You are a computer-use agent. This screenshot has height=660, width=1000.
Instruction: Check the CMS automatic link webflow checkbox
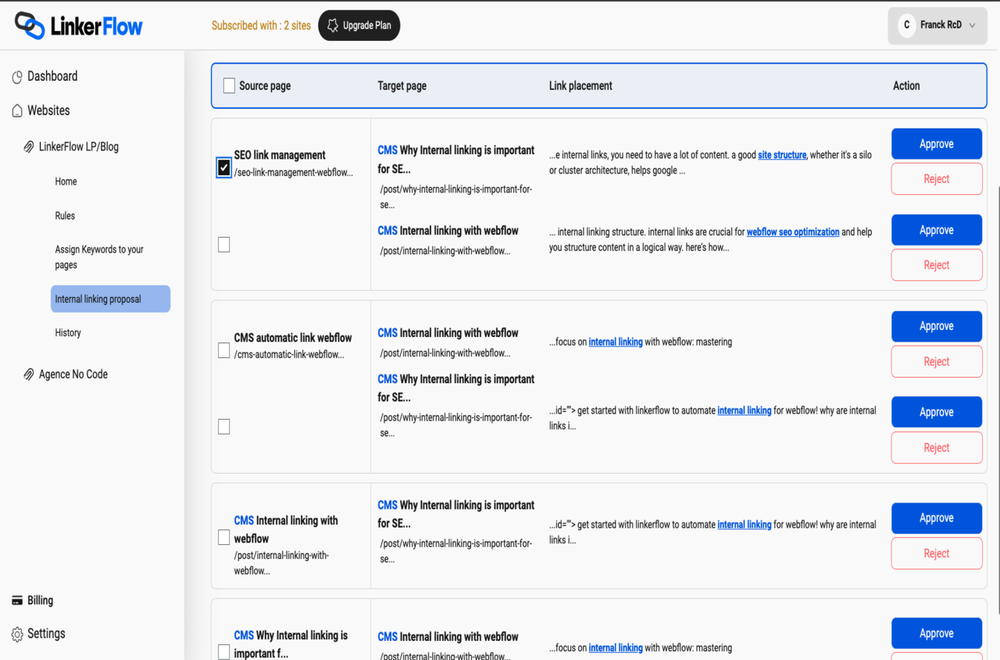[x=223, y=350]
